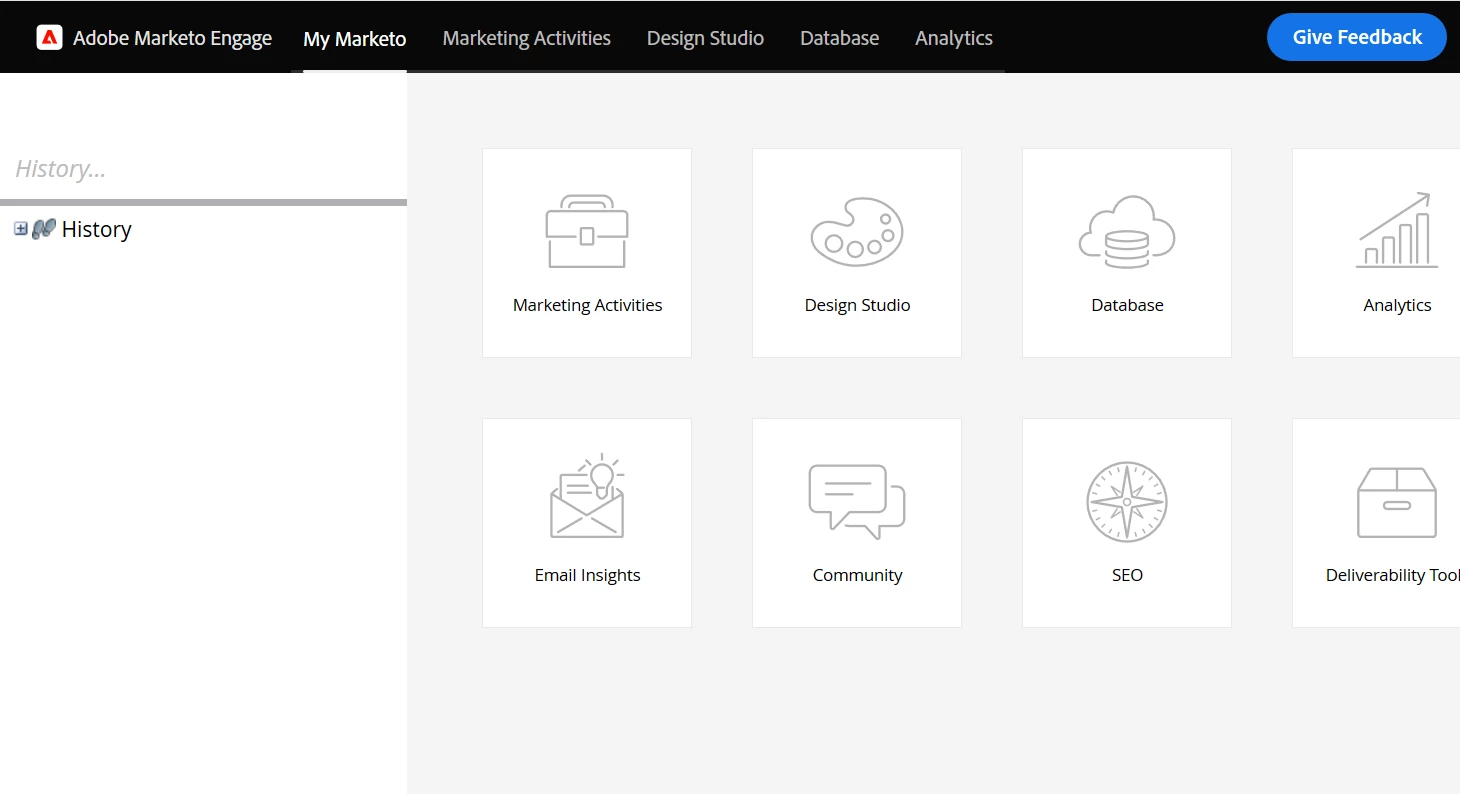Select the History tree item label

click(x=96, y=229)
